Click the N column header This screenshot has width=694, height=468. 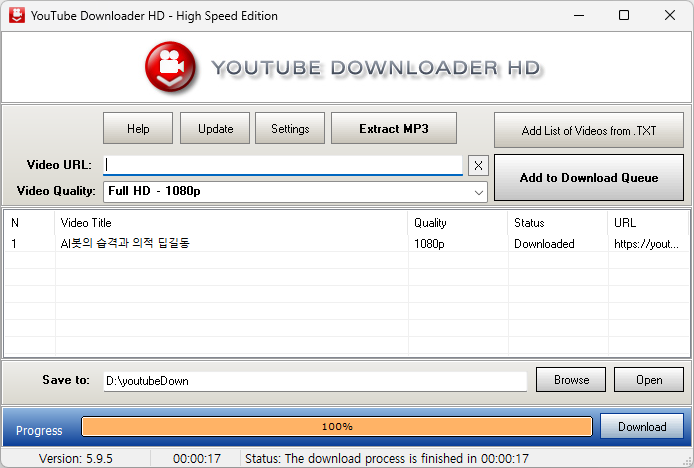30,223
